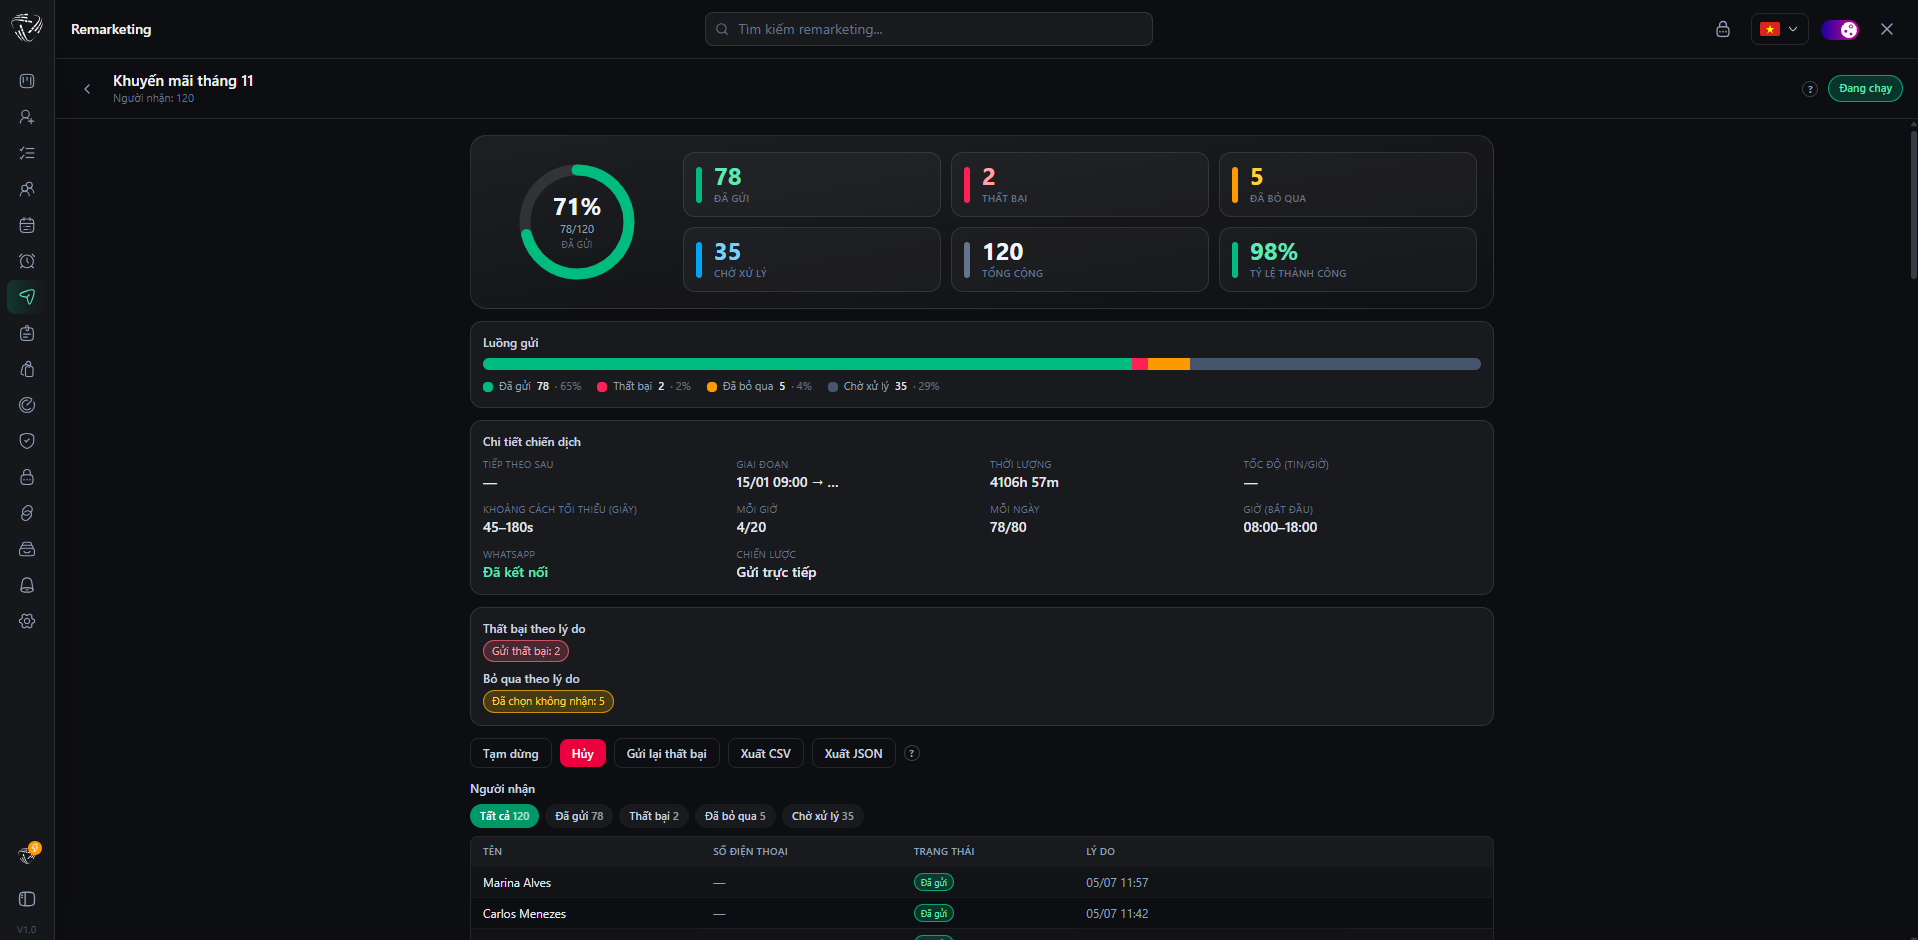
Task: Click the Luồng gửi progress bar
Action: [981, 364]
